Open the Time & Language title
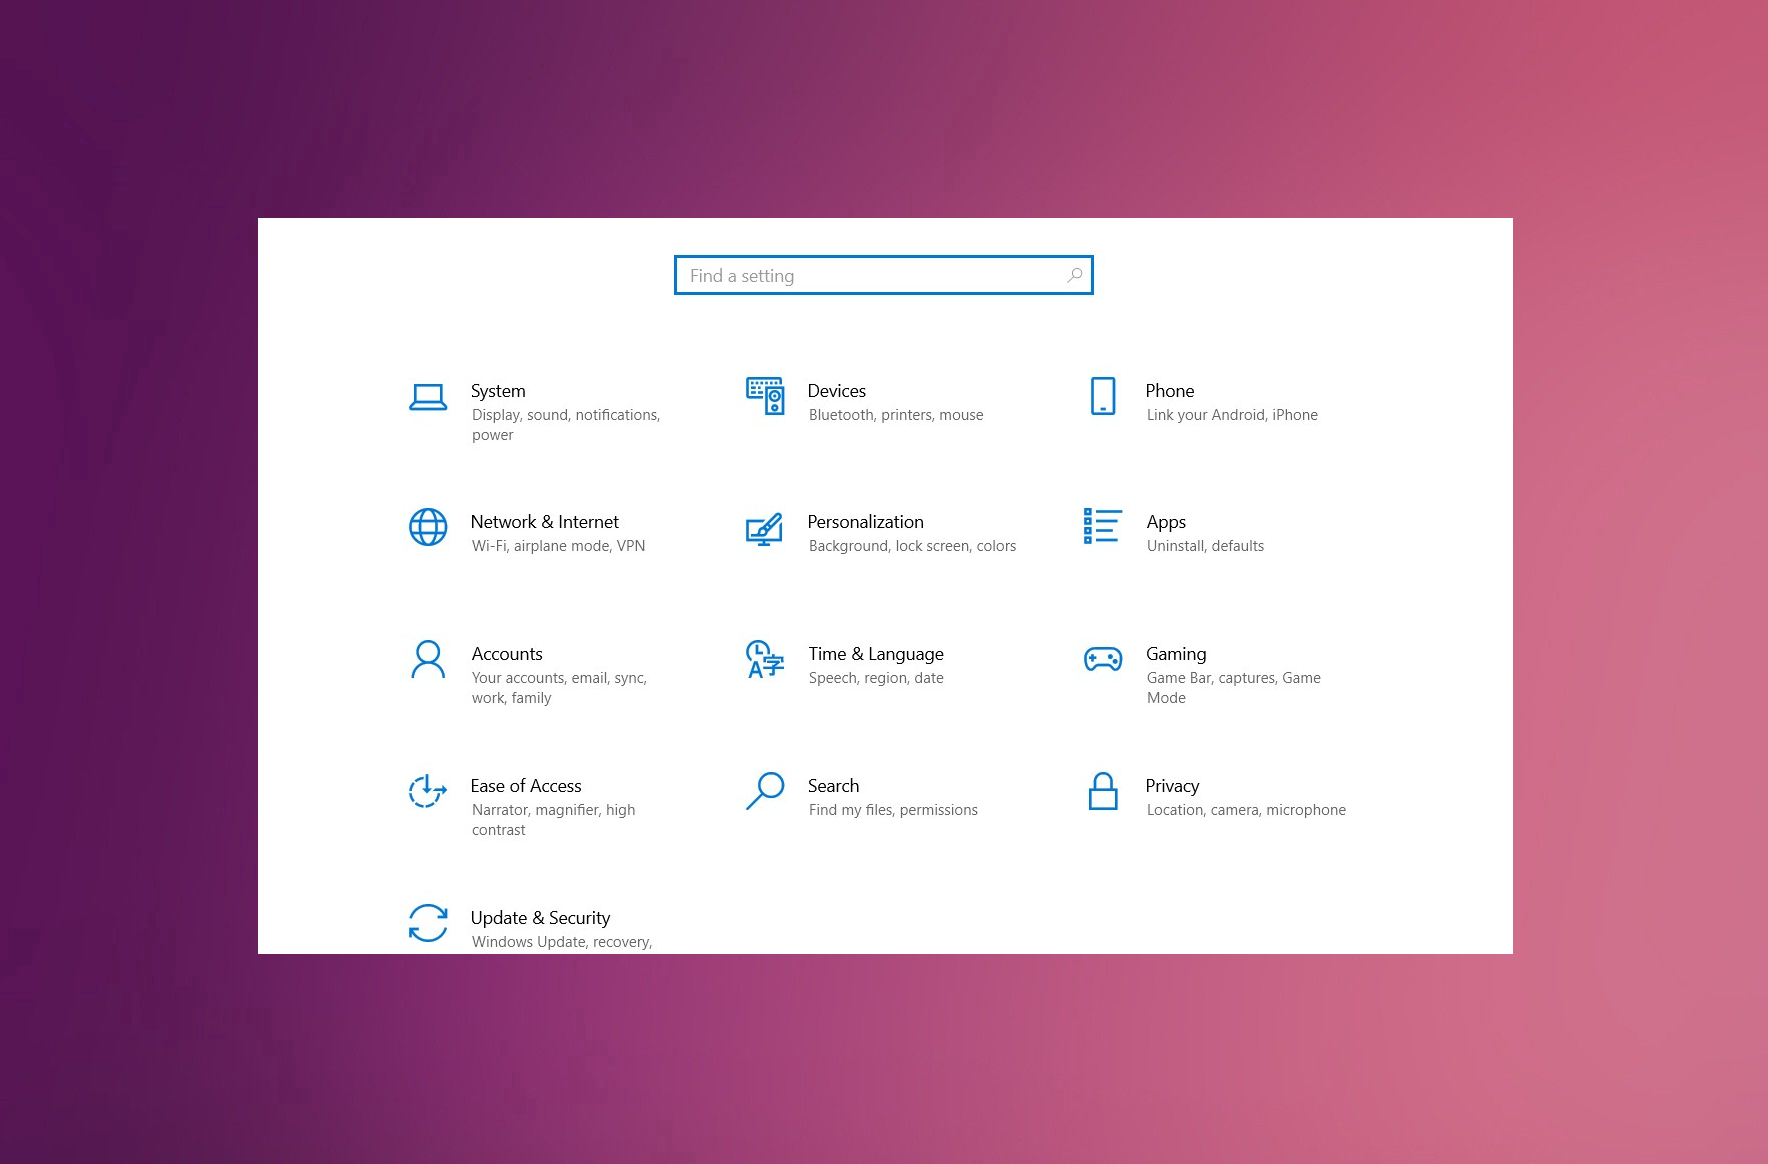 (x=876, y=654)
